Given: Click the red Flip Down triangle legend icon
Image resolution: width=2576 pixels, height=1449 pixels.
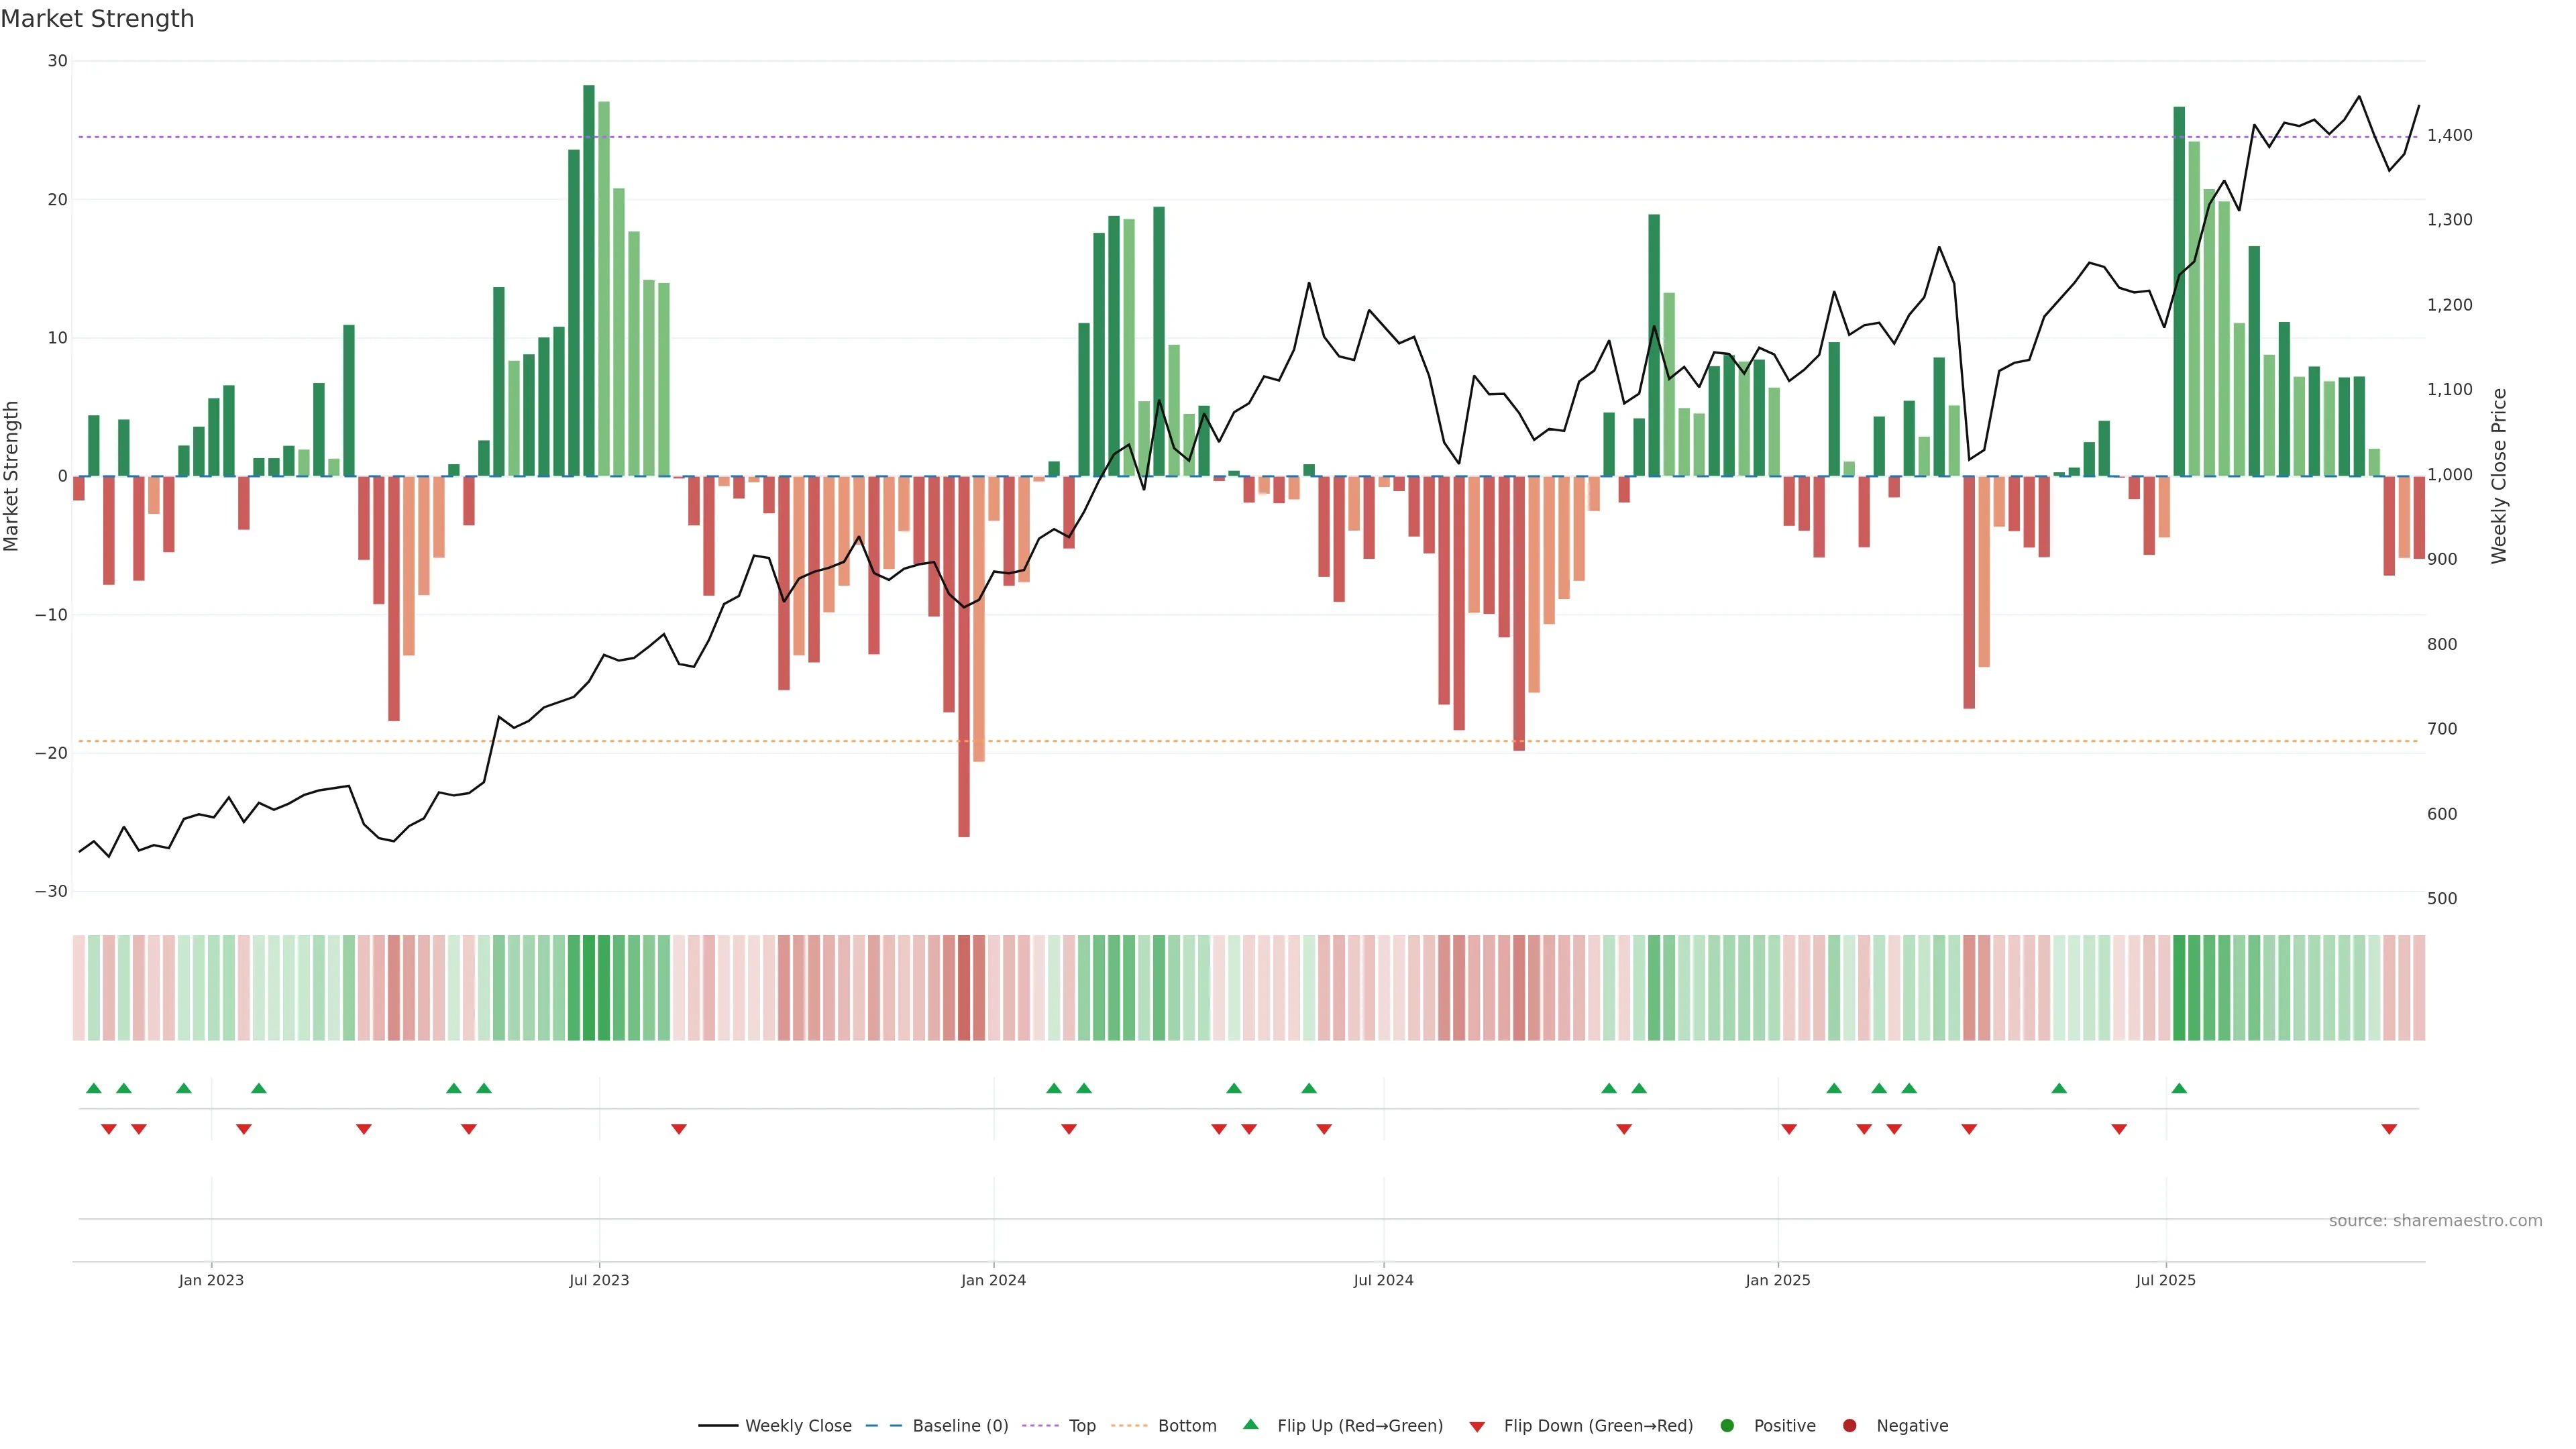Looking at the screenshot, I should coord(1477,1427).
